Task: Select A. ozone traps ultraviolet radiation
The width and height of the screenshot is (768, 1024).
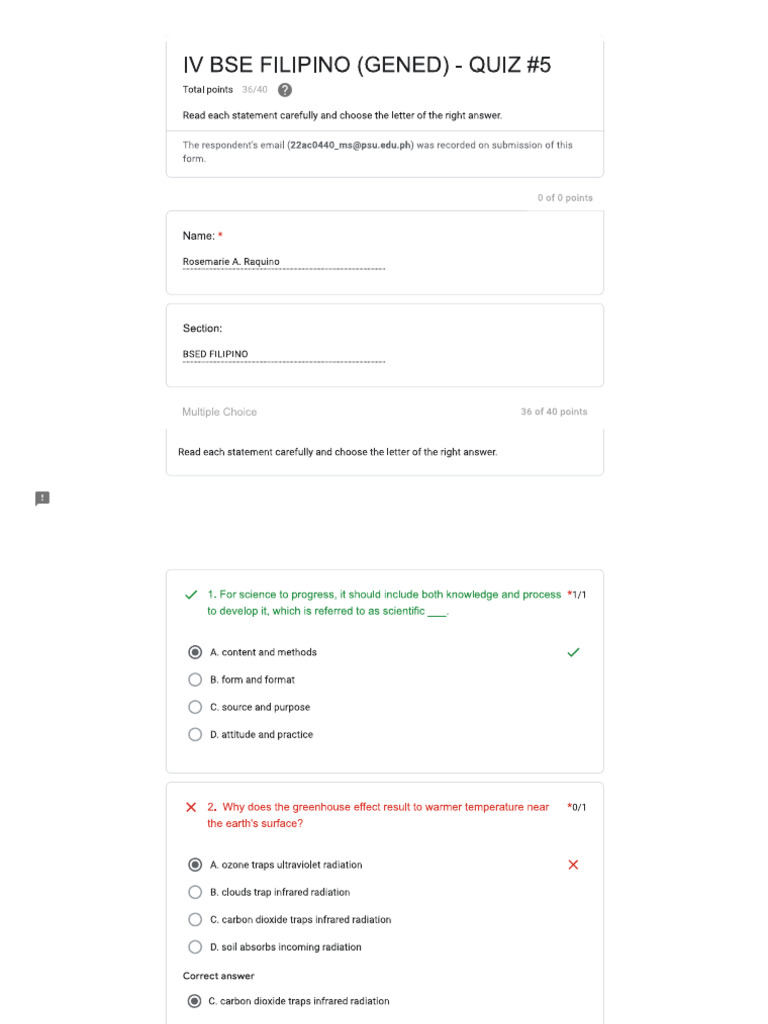Action: [x=195, y=865]
